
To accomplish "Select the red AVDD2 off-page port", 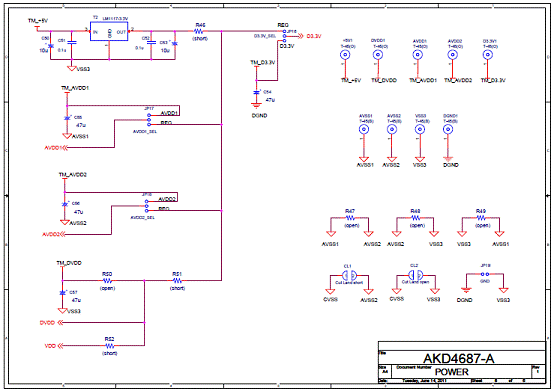I will click(x=51, y=235).
